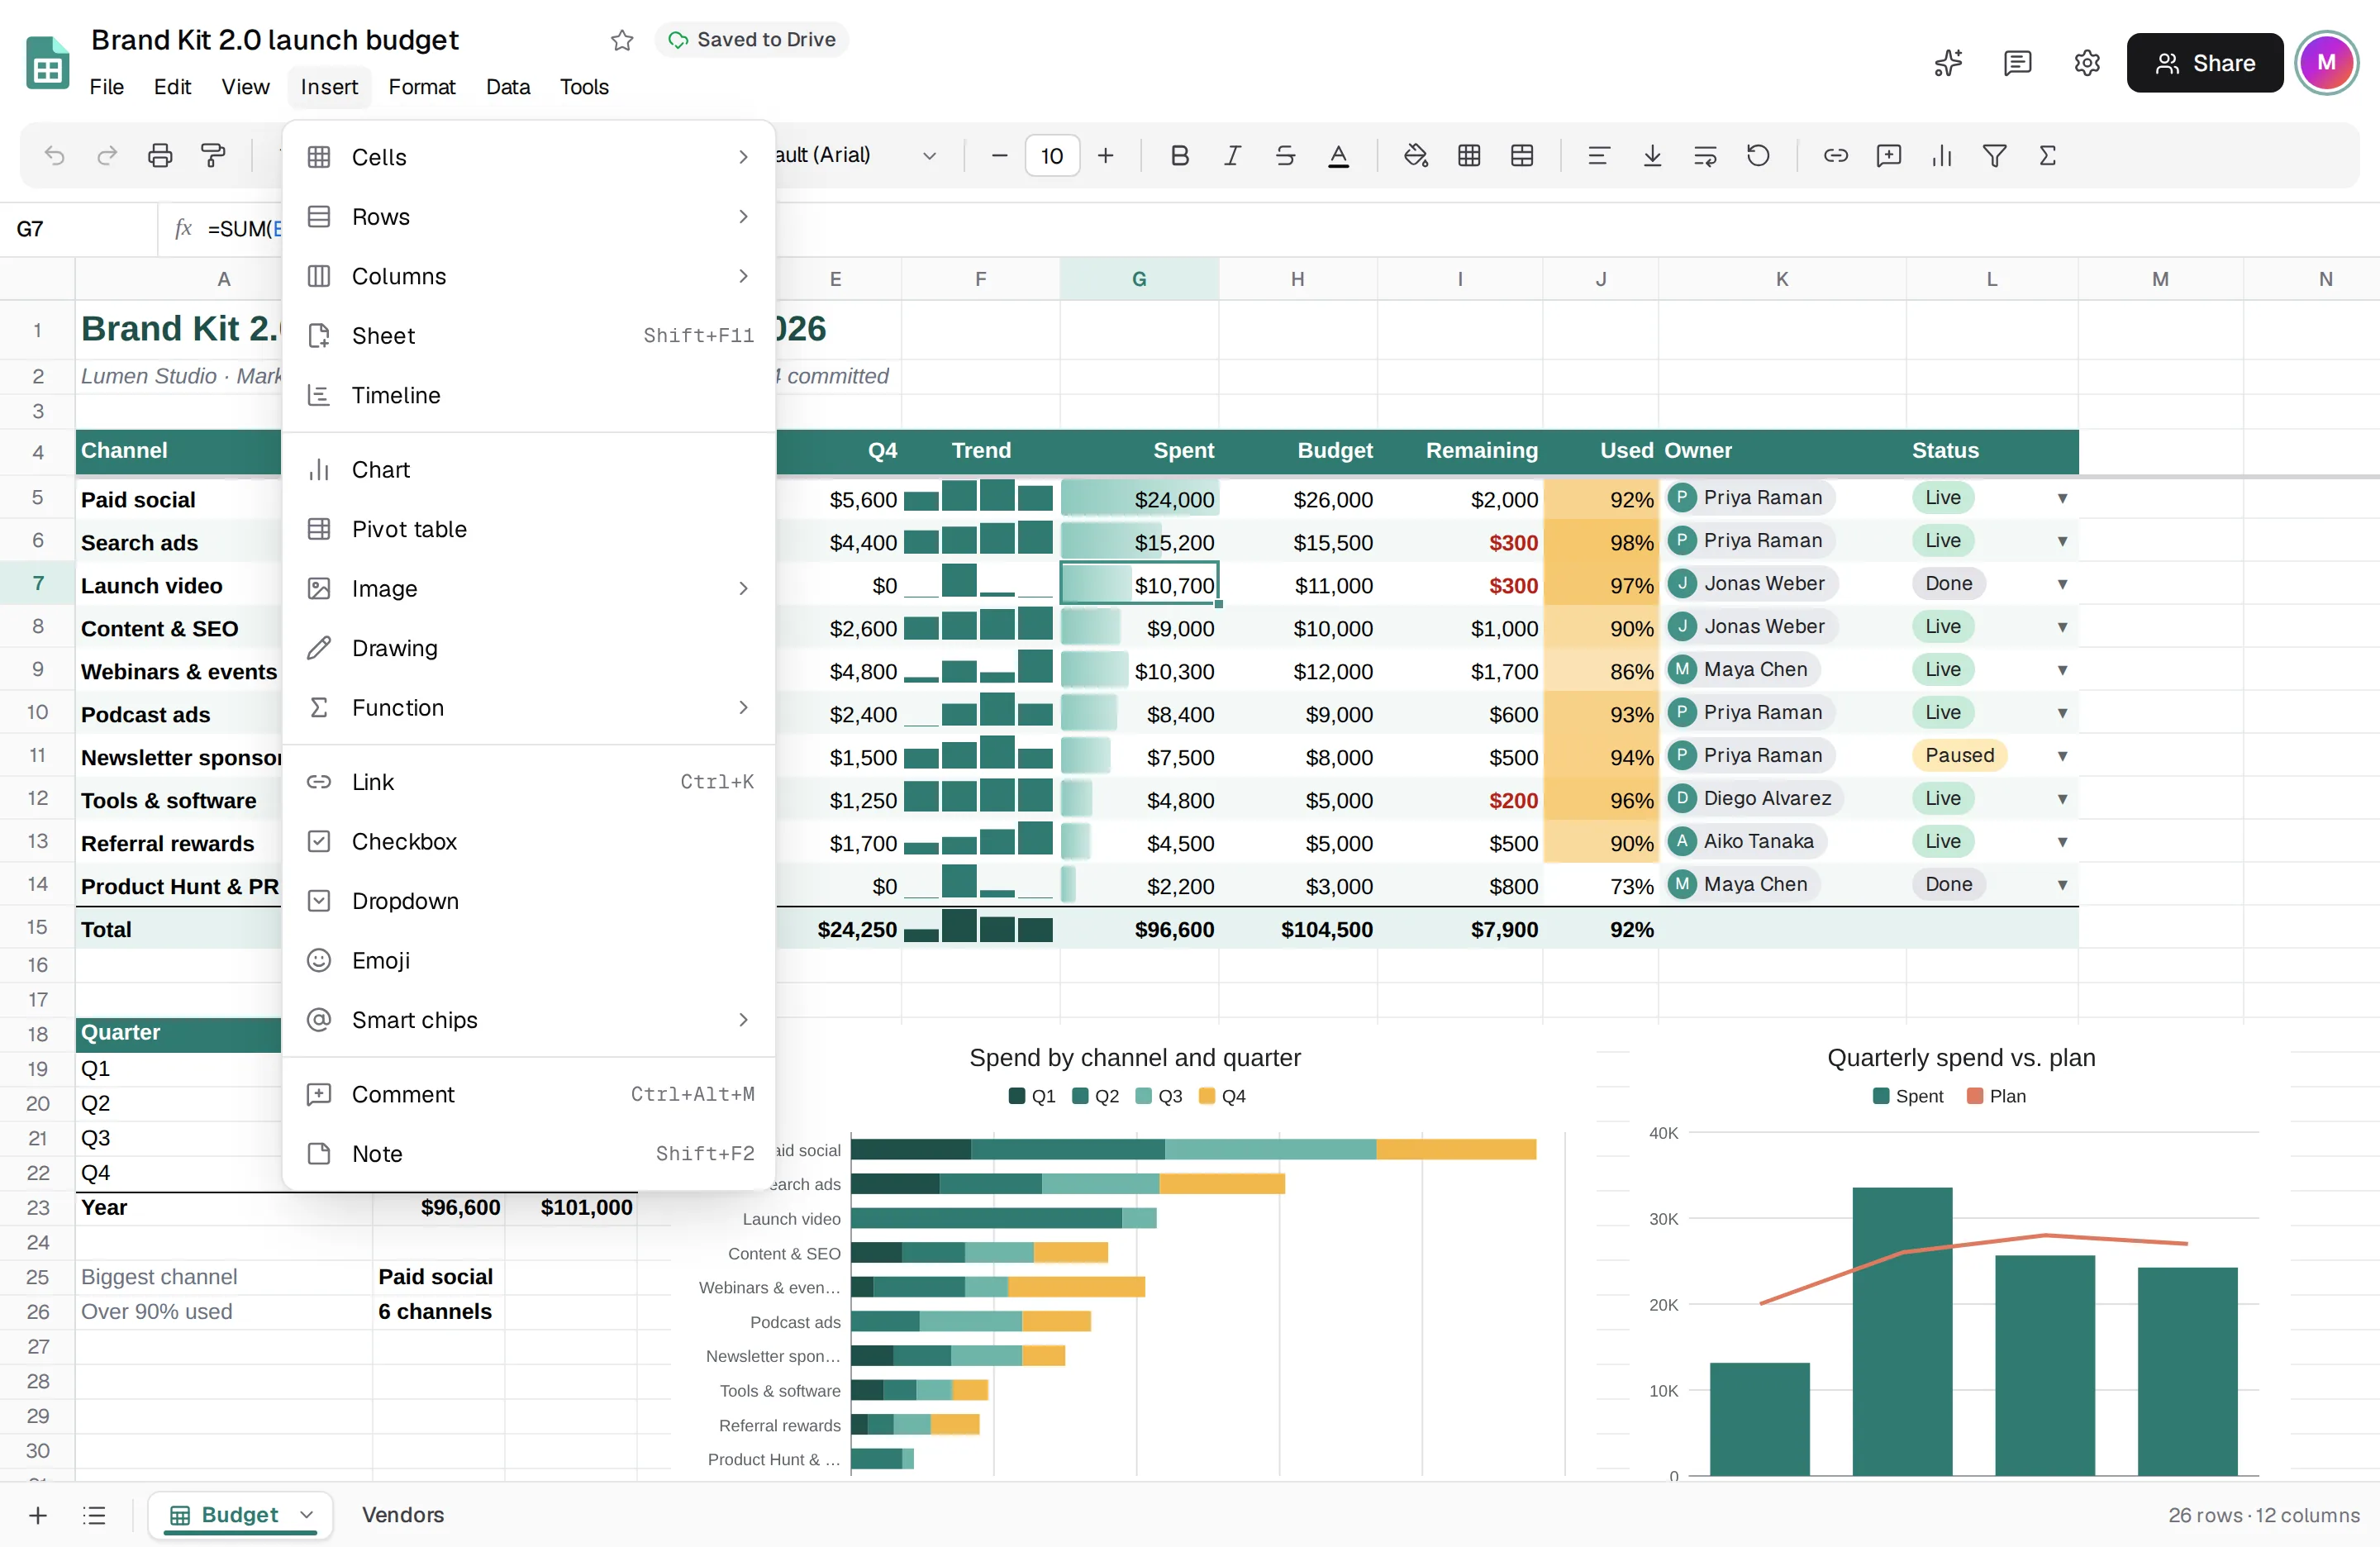The height and width of the screenshot is (1547, 2380).
Task: Toggle italic formatting
Action: [1233, 156]
